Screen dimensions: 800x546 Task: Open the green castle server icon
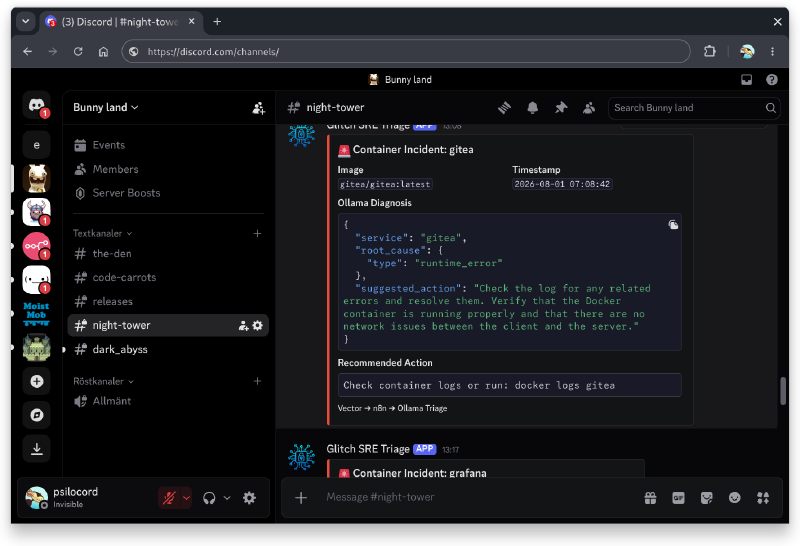point(36,347)
